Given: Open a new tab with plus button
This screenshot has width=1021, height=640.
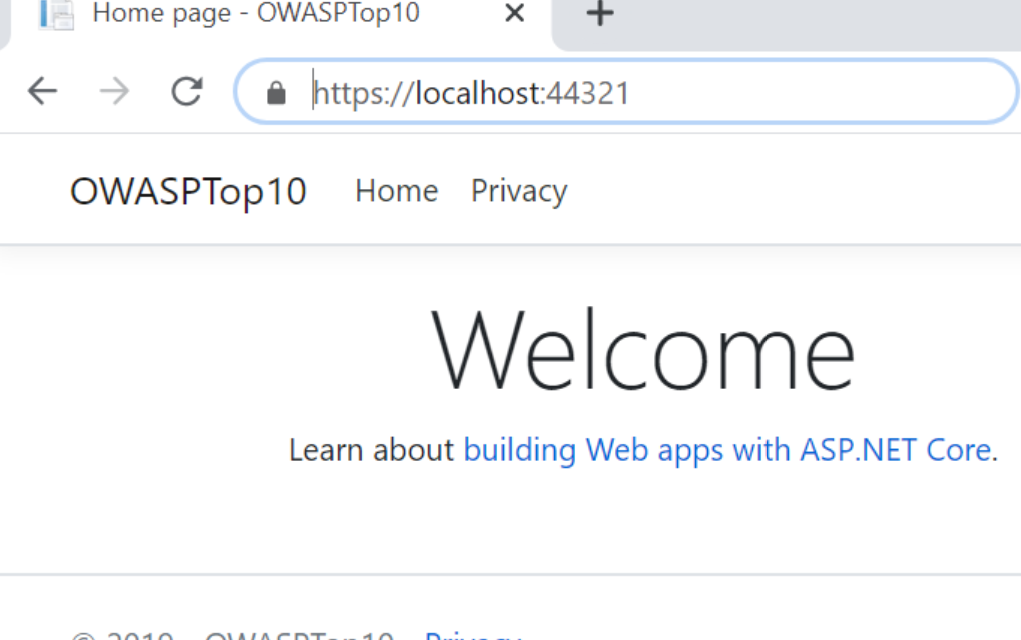Looking at the screenshot, I should pos(599,14).
